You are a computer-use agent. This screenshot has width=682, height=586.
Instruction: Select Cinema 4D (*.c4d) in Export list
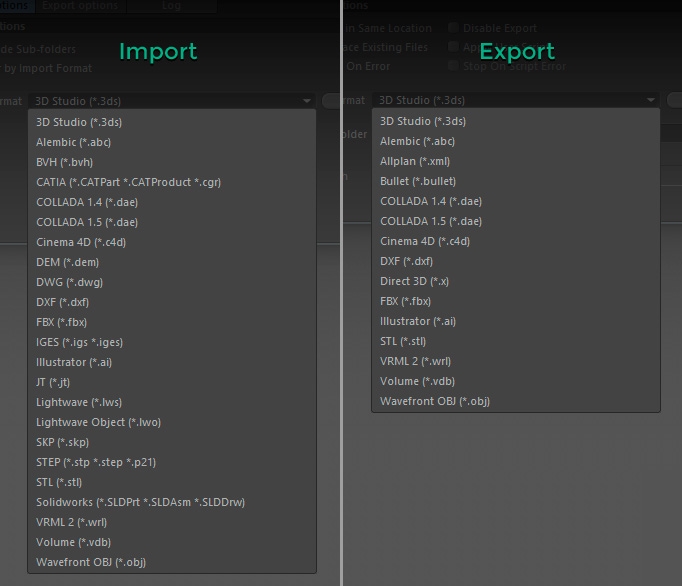pyautogui.click(x=516, y=241)
